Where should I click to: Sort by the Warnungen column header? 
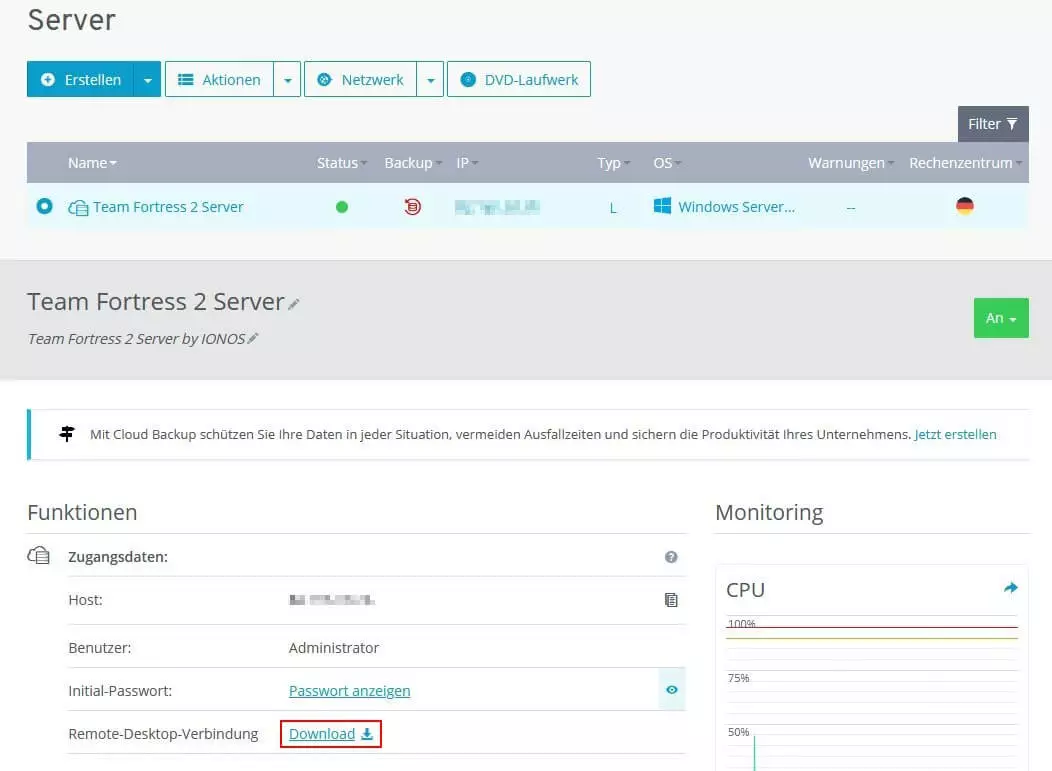pos(851,163)
